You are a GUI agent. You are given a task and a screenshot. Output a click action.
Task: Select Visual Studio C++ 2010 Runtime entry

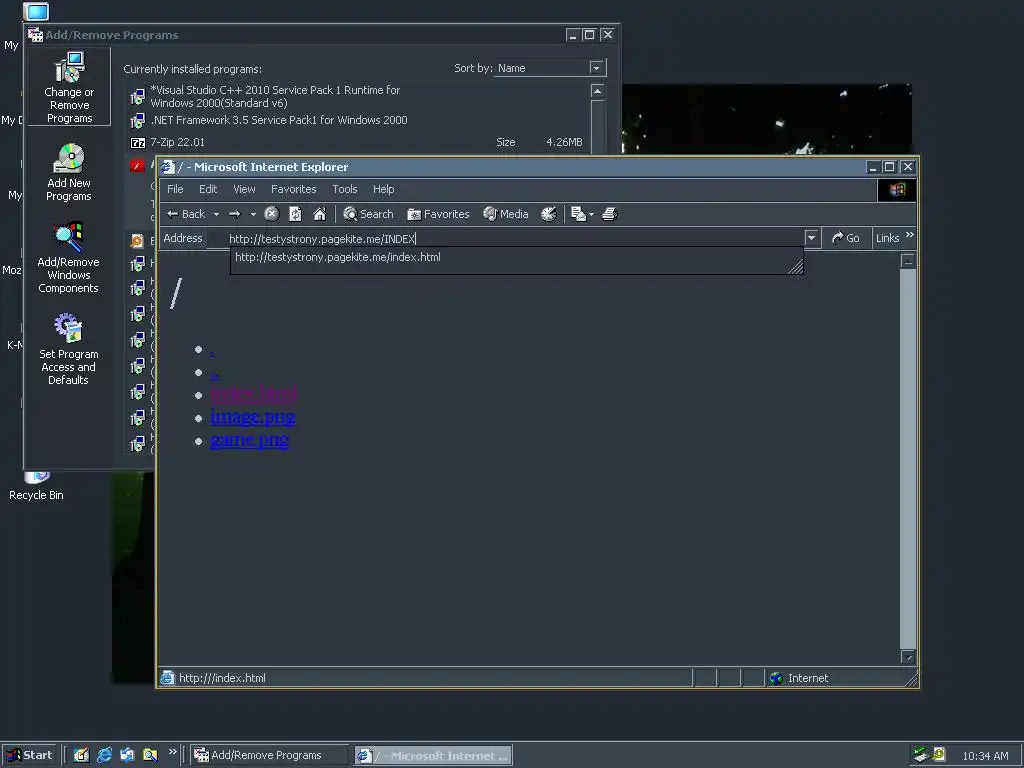pos(356,97)
